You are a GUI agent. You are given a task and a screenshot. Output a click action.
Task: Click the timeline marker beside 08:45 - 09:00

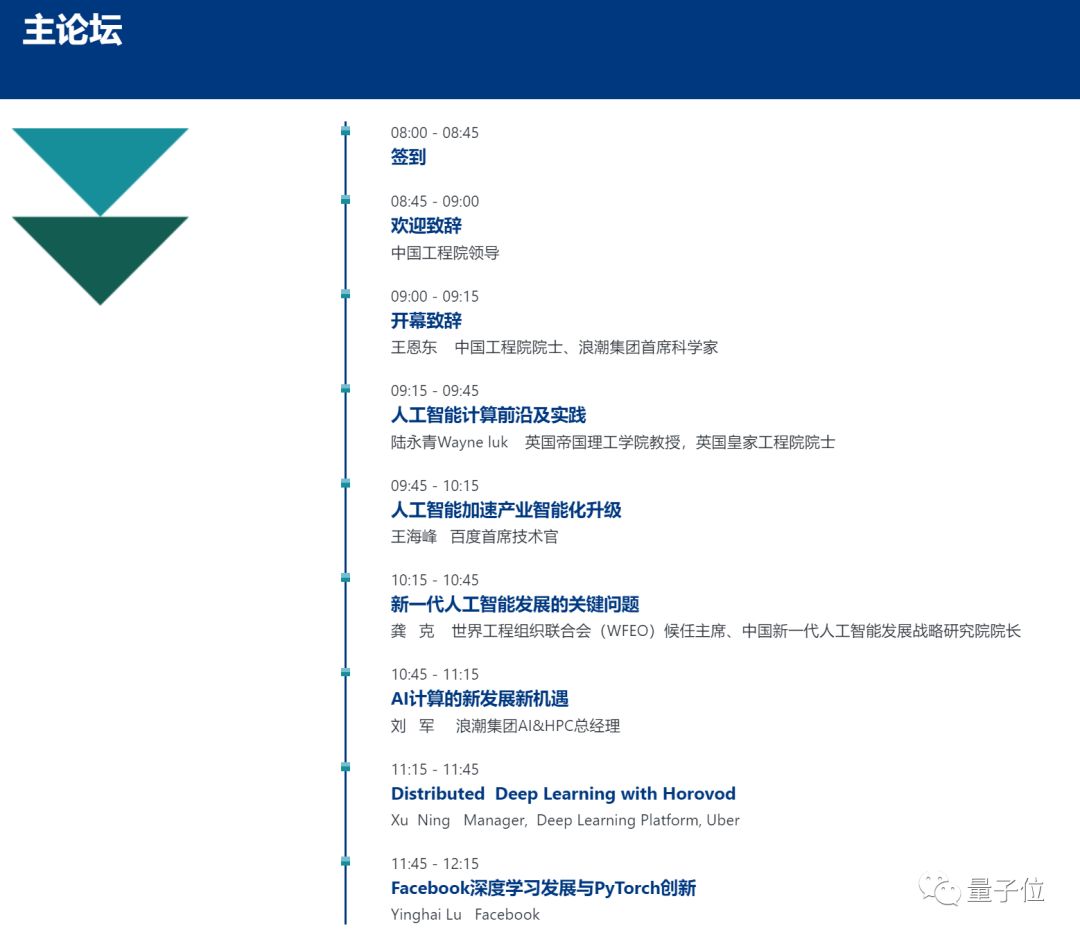click(346, 200)
